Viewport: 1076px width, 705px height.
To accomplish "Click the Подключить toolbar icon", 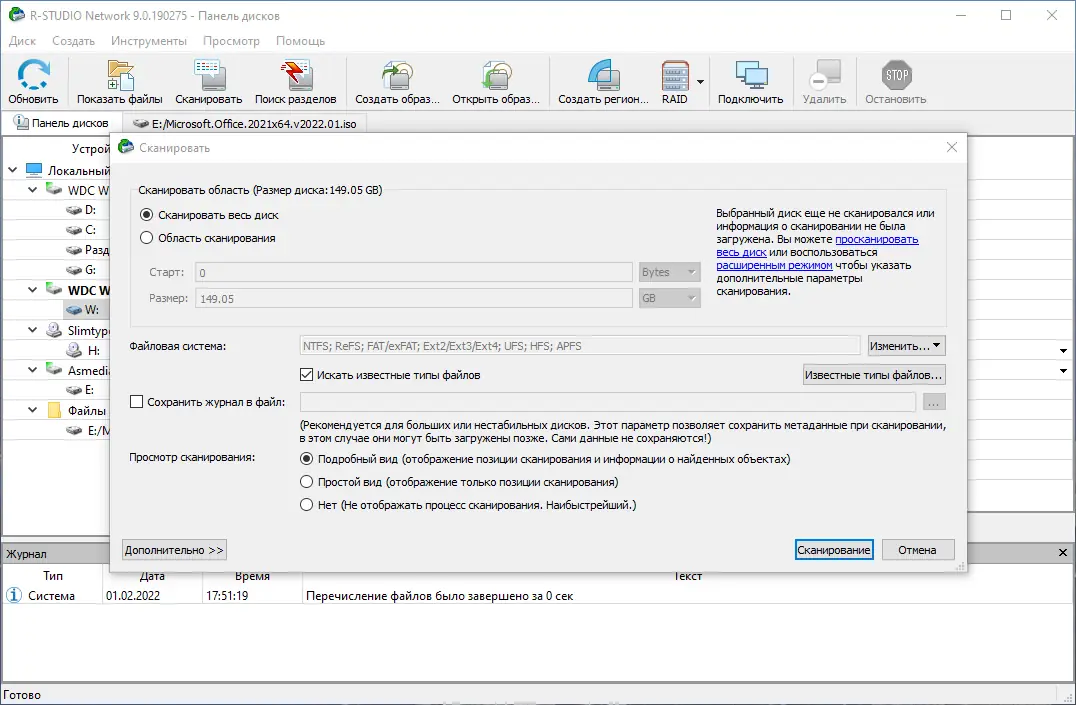I will (750, 80).
